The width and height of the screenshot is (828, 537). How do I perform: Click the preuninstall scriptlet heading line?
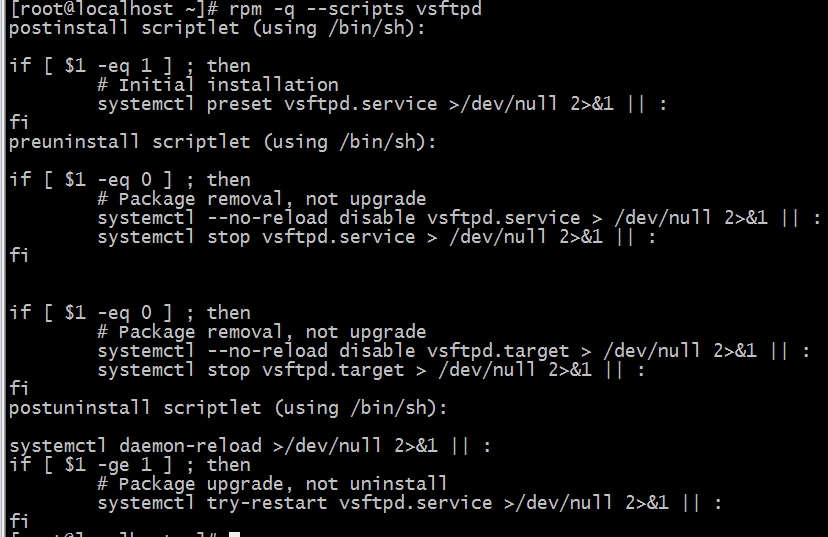222,142
